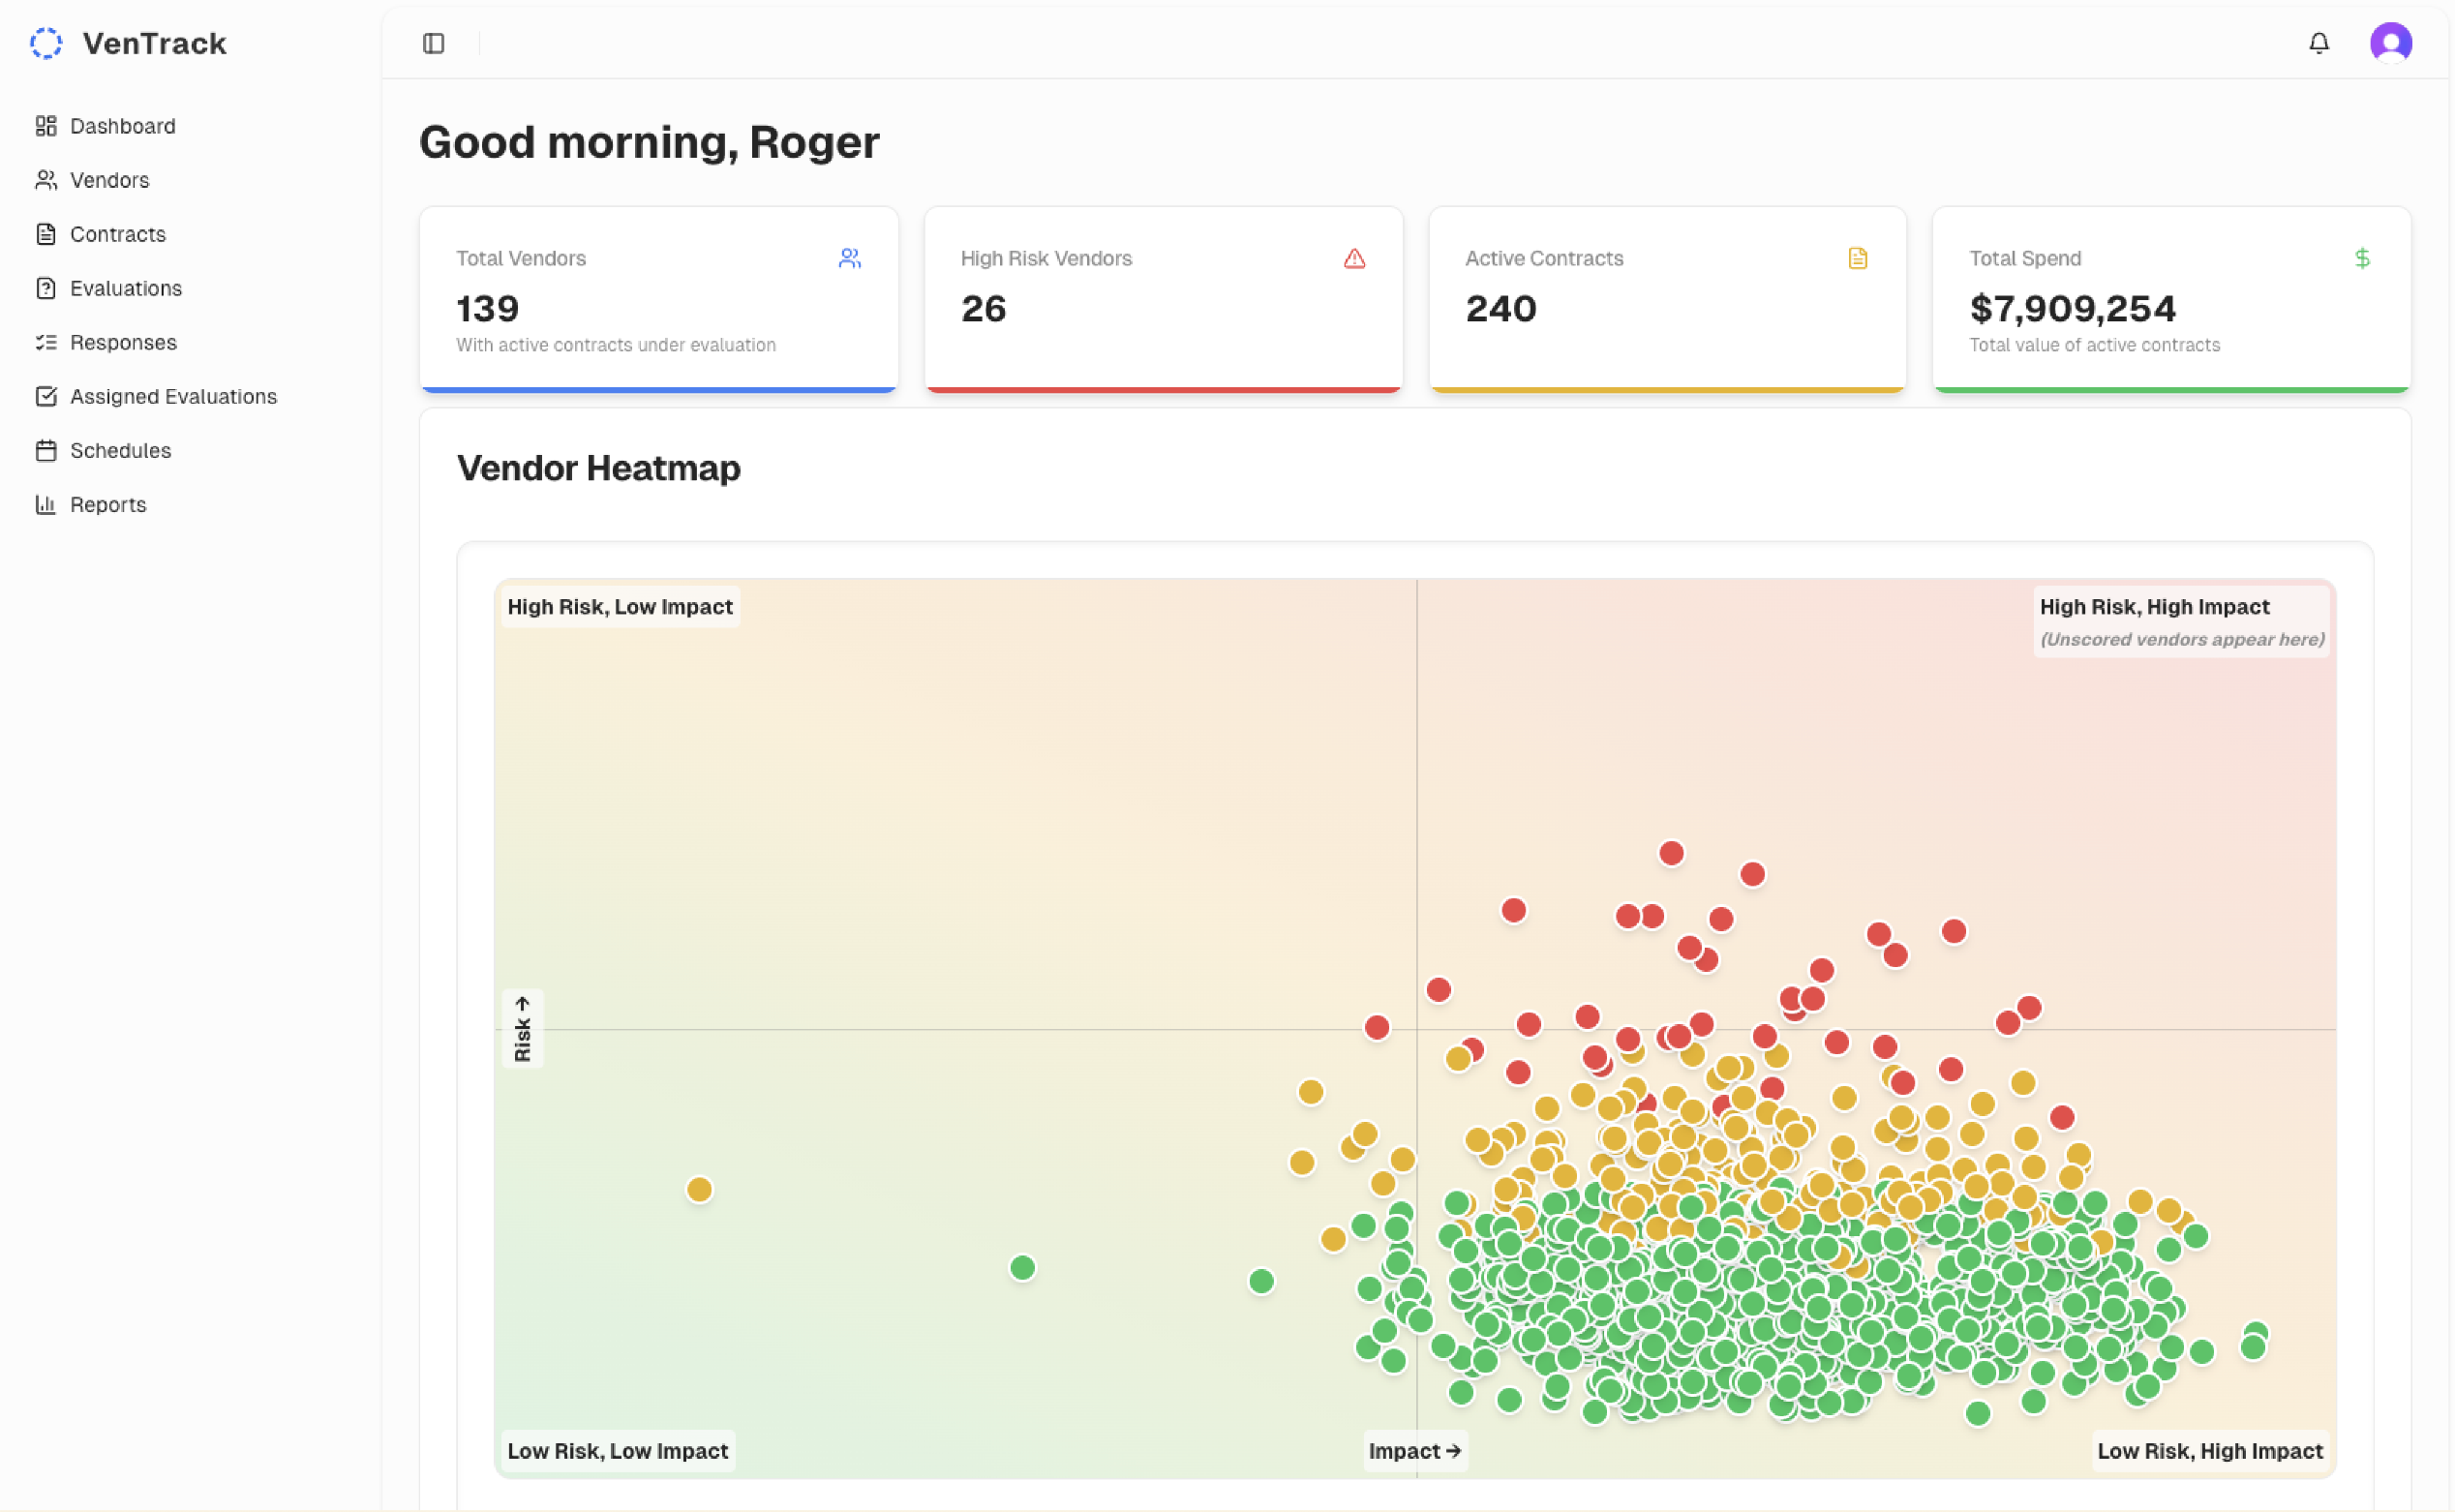Click the Total Vendors people icon
The image size is (2455, 1512).
849,258
